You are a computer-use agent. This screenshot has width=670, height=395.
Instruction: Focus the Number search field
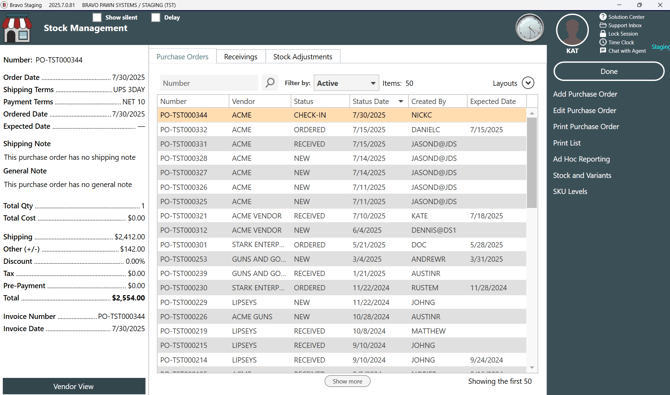tap(209, 83)
